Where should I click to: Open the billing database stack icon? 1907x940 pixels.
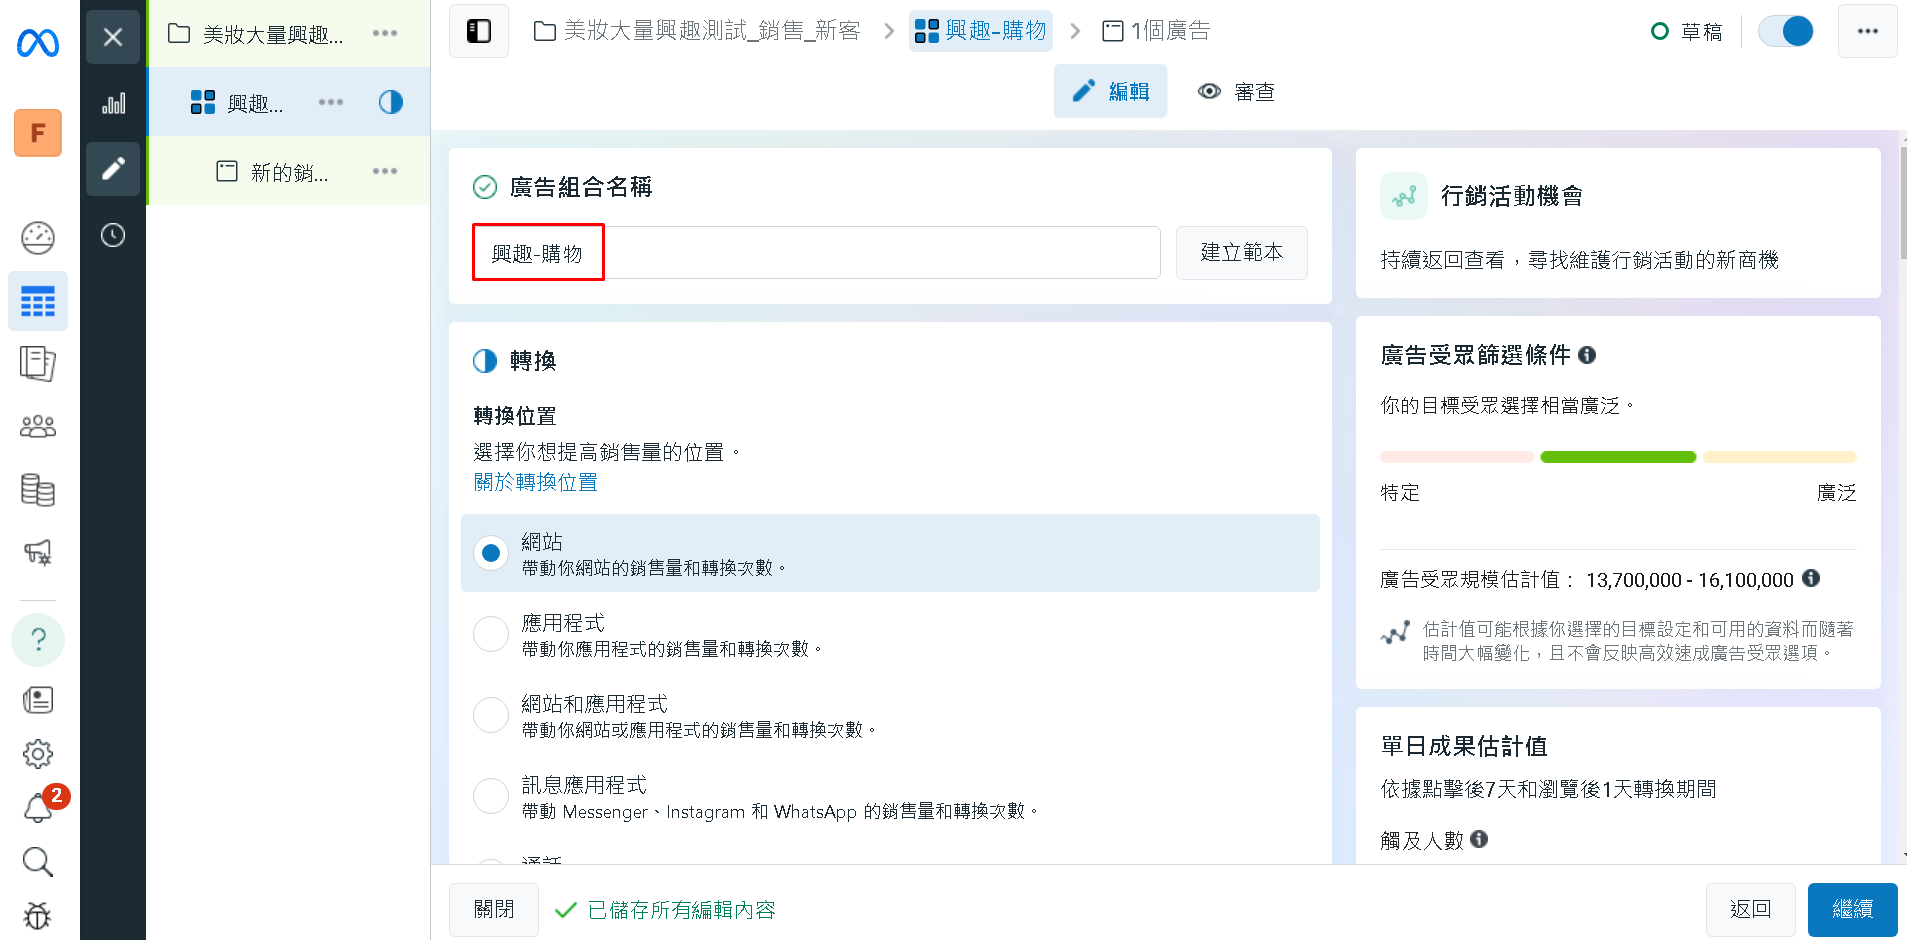click(38, 490)
